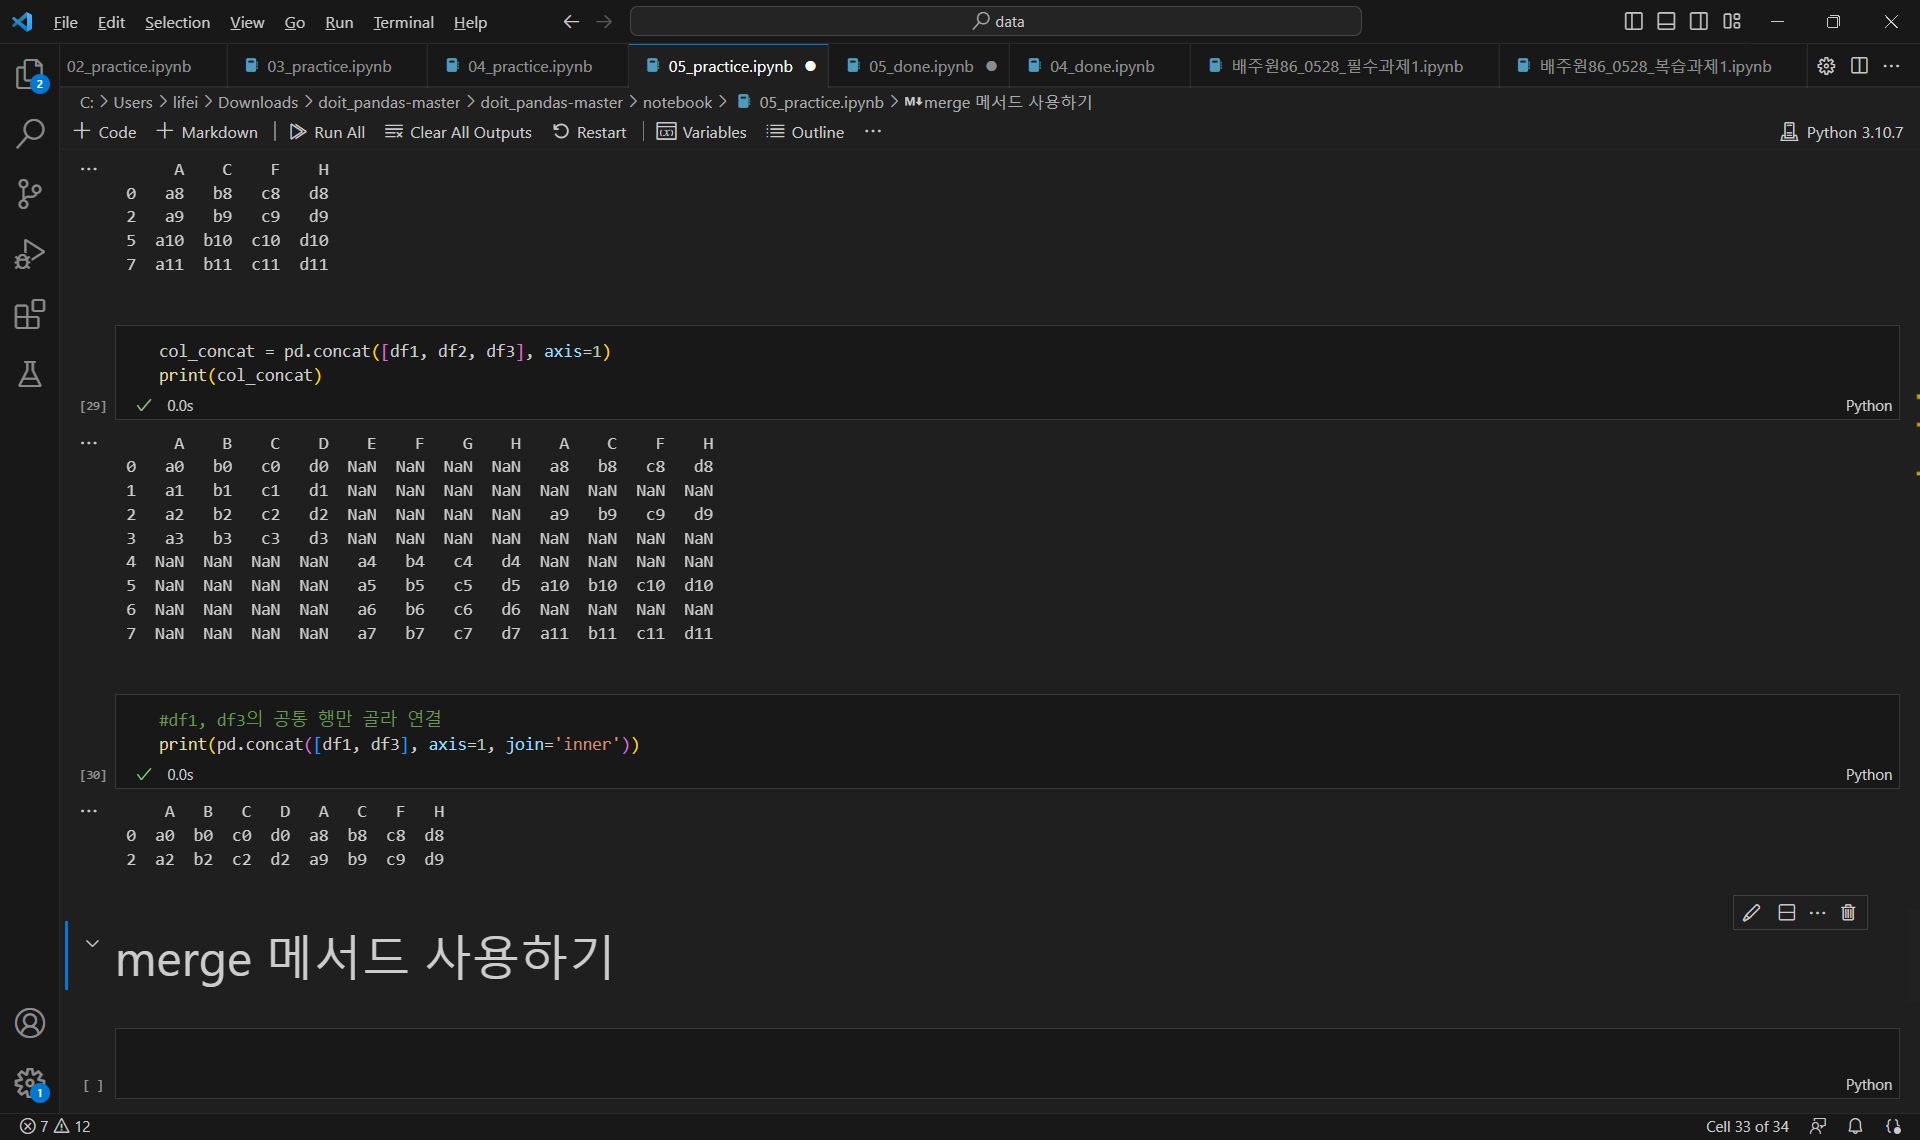Open Run and Debug view
The width and height of the screenshot is (1920, 1140).
[30, 254]
